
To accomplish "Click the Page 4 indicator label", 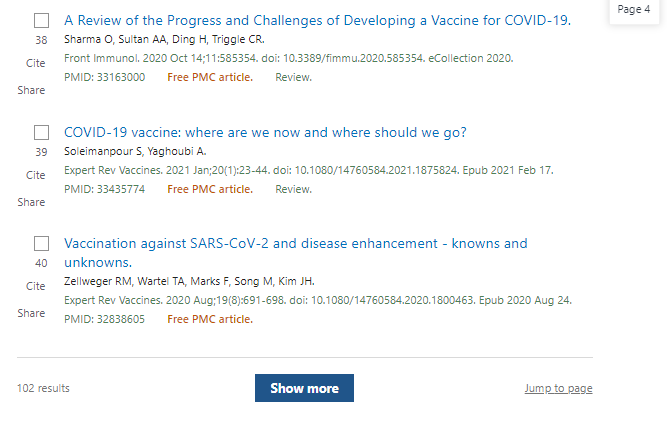I will coord(633,9).
